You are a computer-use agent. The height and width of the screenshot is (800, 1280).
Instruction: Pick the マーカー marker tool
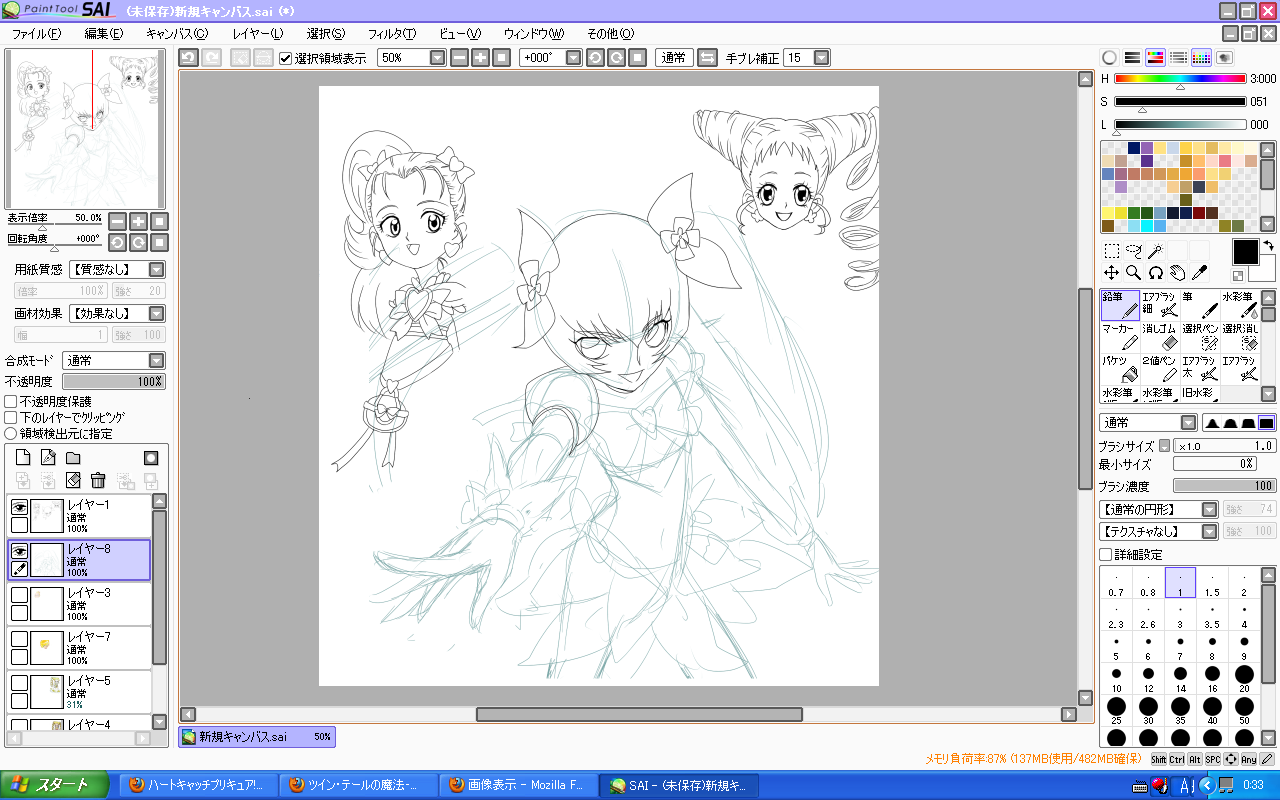[x=1120, y=337]
